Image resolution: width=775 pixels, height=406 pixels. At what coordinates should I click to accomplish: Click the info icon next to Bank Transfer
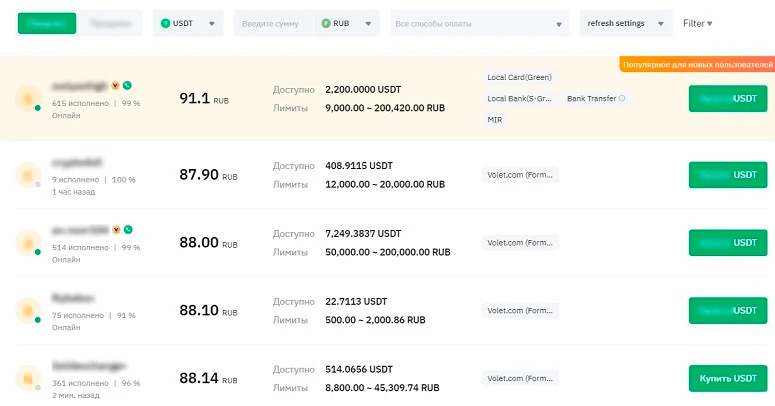click(622, 99)
